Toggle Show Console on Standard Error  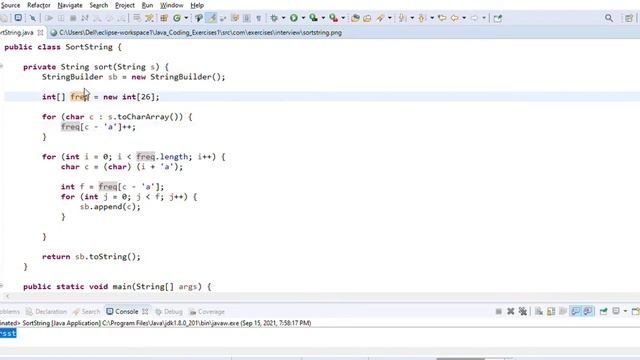[588, 311]
